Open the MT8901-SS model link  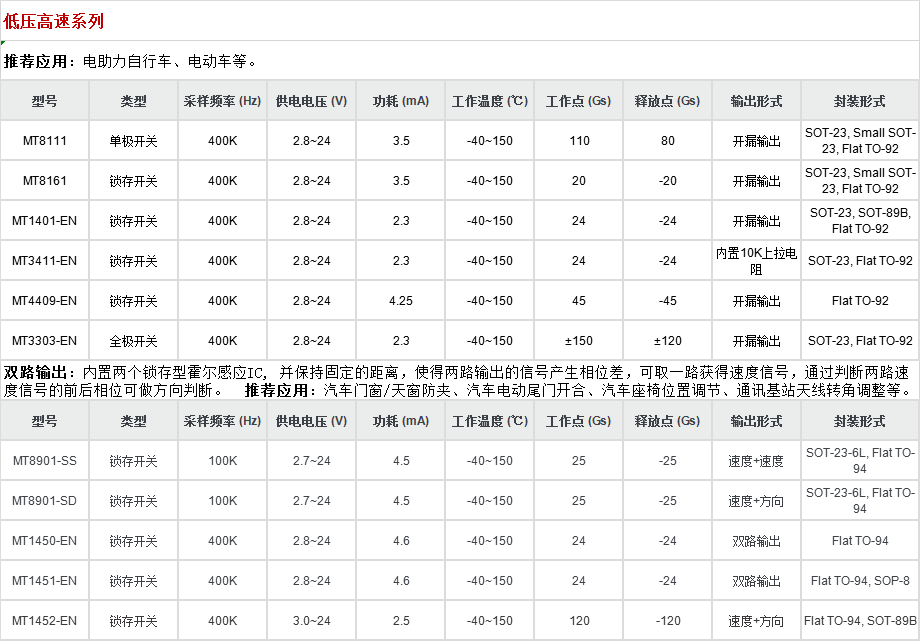(44, 461)
